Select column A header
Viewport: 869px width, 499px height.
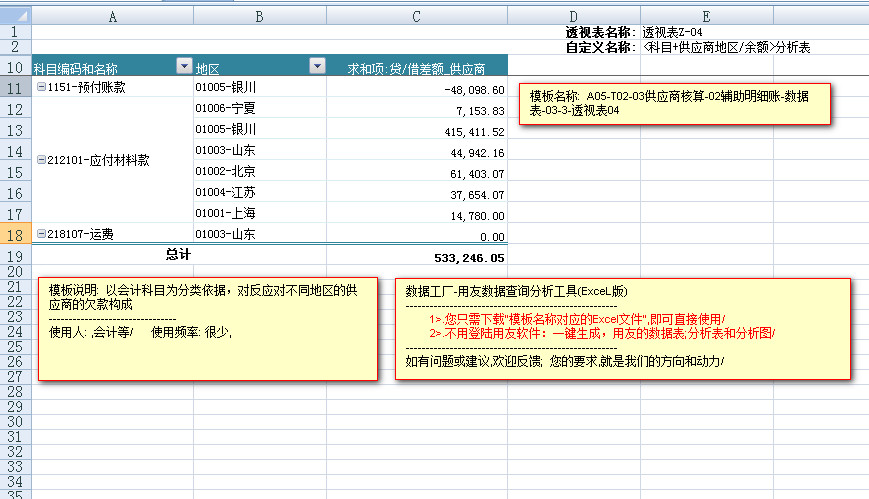click(112, 16)
